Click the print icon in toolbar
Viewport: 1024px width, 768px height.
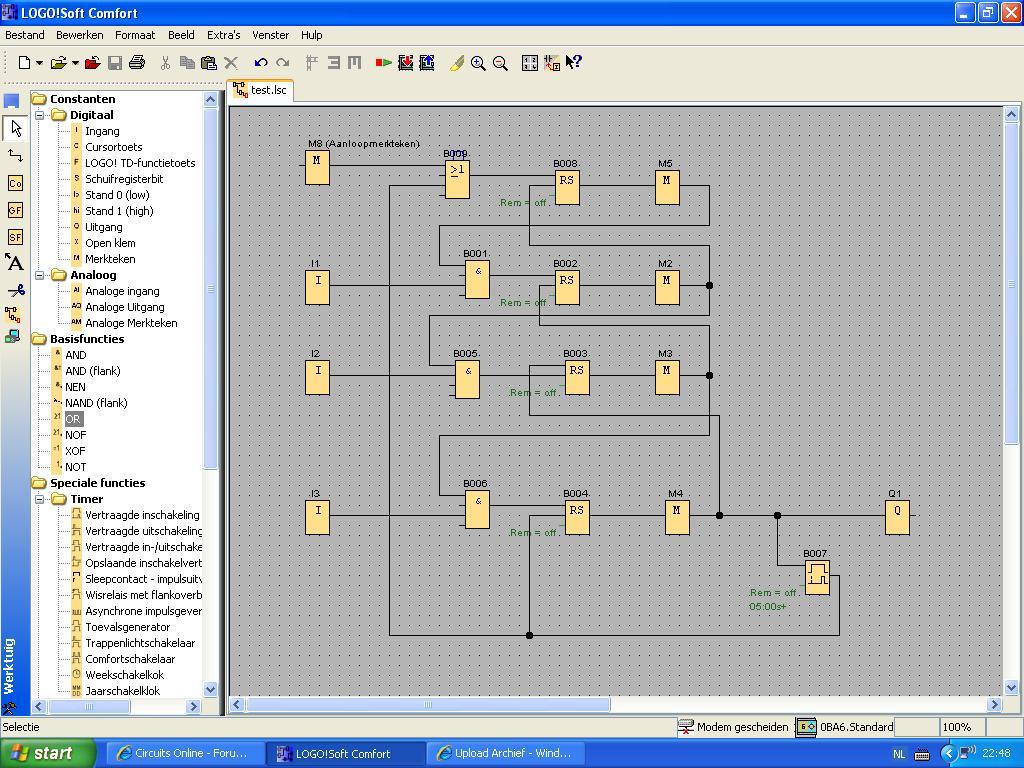pyautogui.click(x=137, y=62)
